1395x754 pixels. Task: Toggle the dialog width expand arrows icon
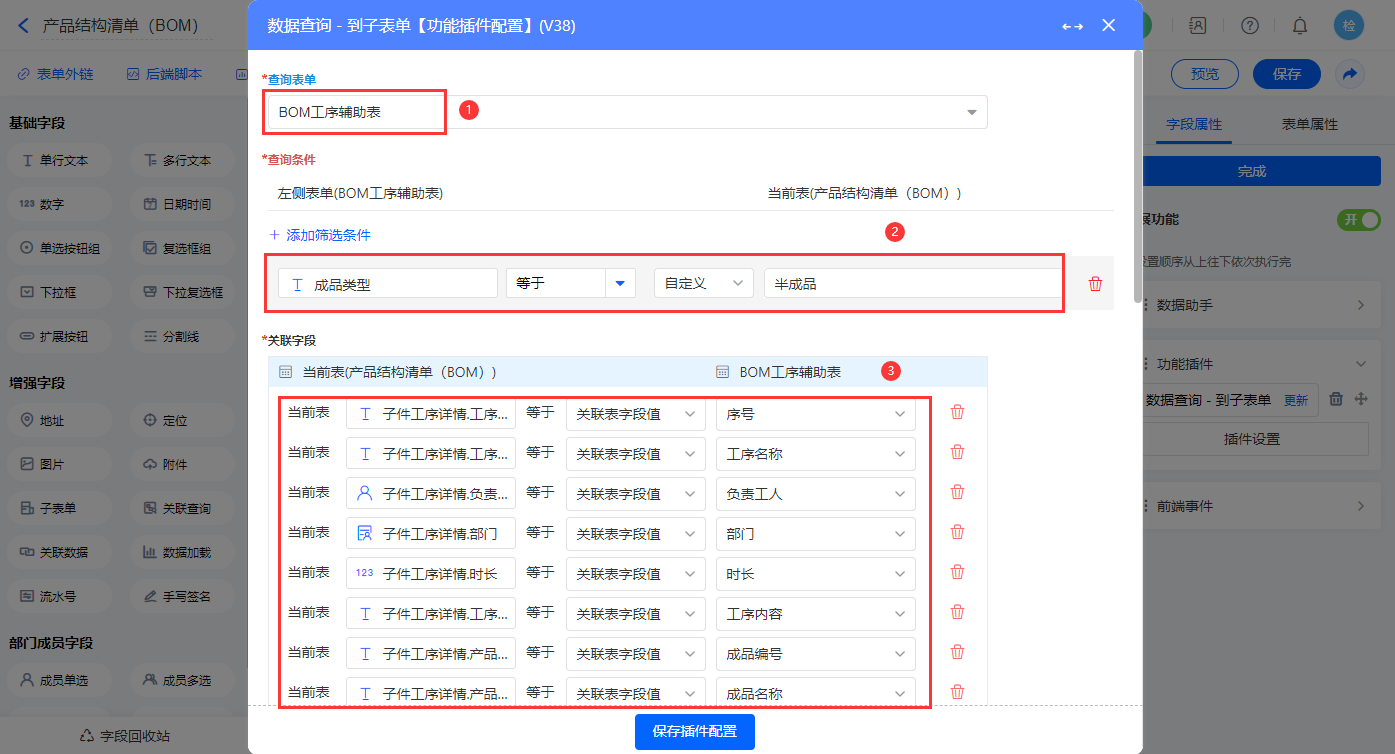pyautogui.click(x=1072, y=26)
